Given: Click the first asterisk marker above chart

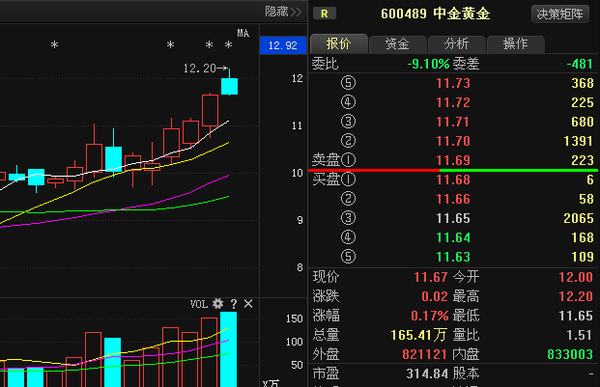Looking at the screenshot, I should (55, 46).
